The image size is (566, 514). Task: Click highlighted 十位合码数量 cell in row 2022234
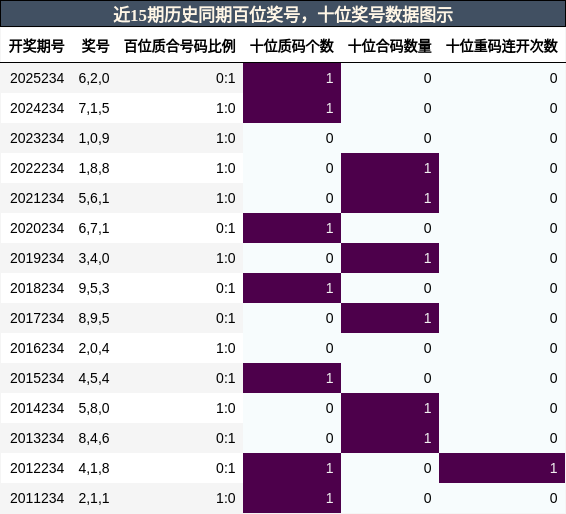390,168
